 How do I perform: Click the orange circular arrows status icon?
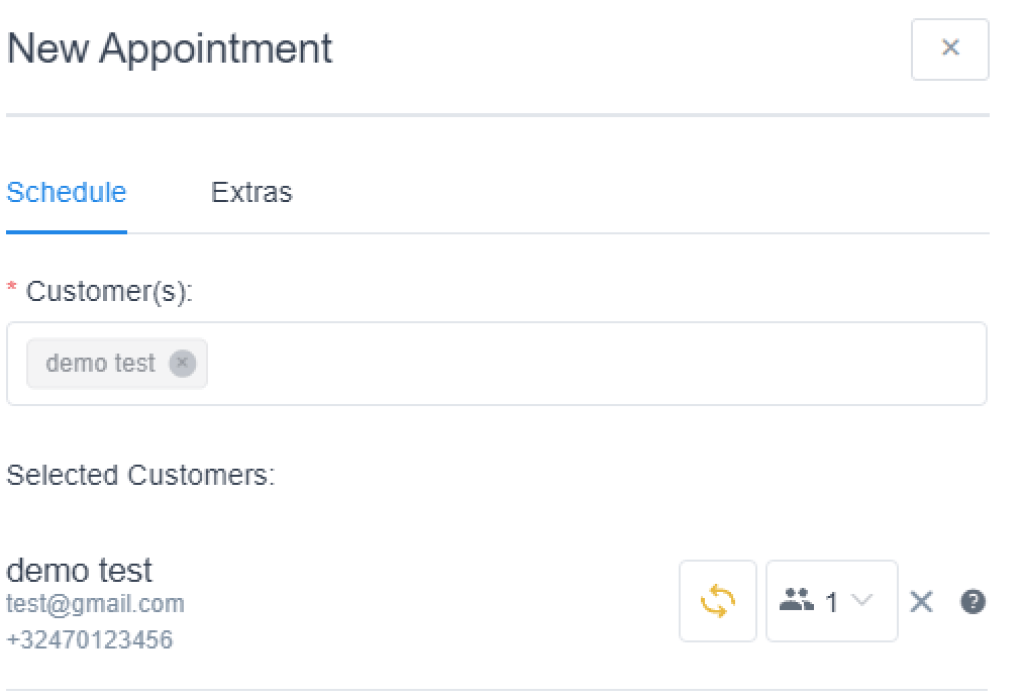(x=717, y=601)
